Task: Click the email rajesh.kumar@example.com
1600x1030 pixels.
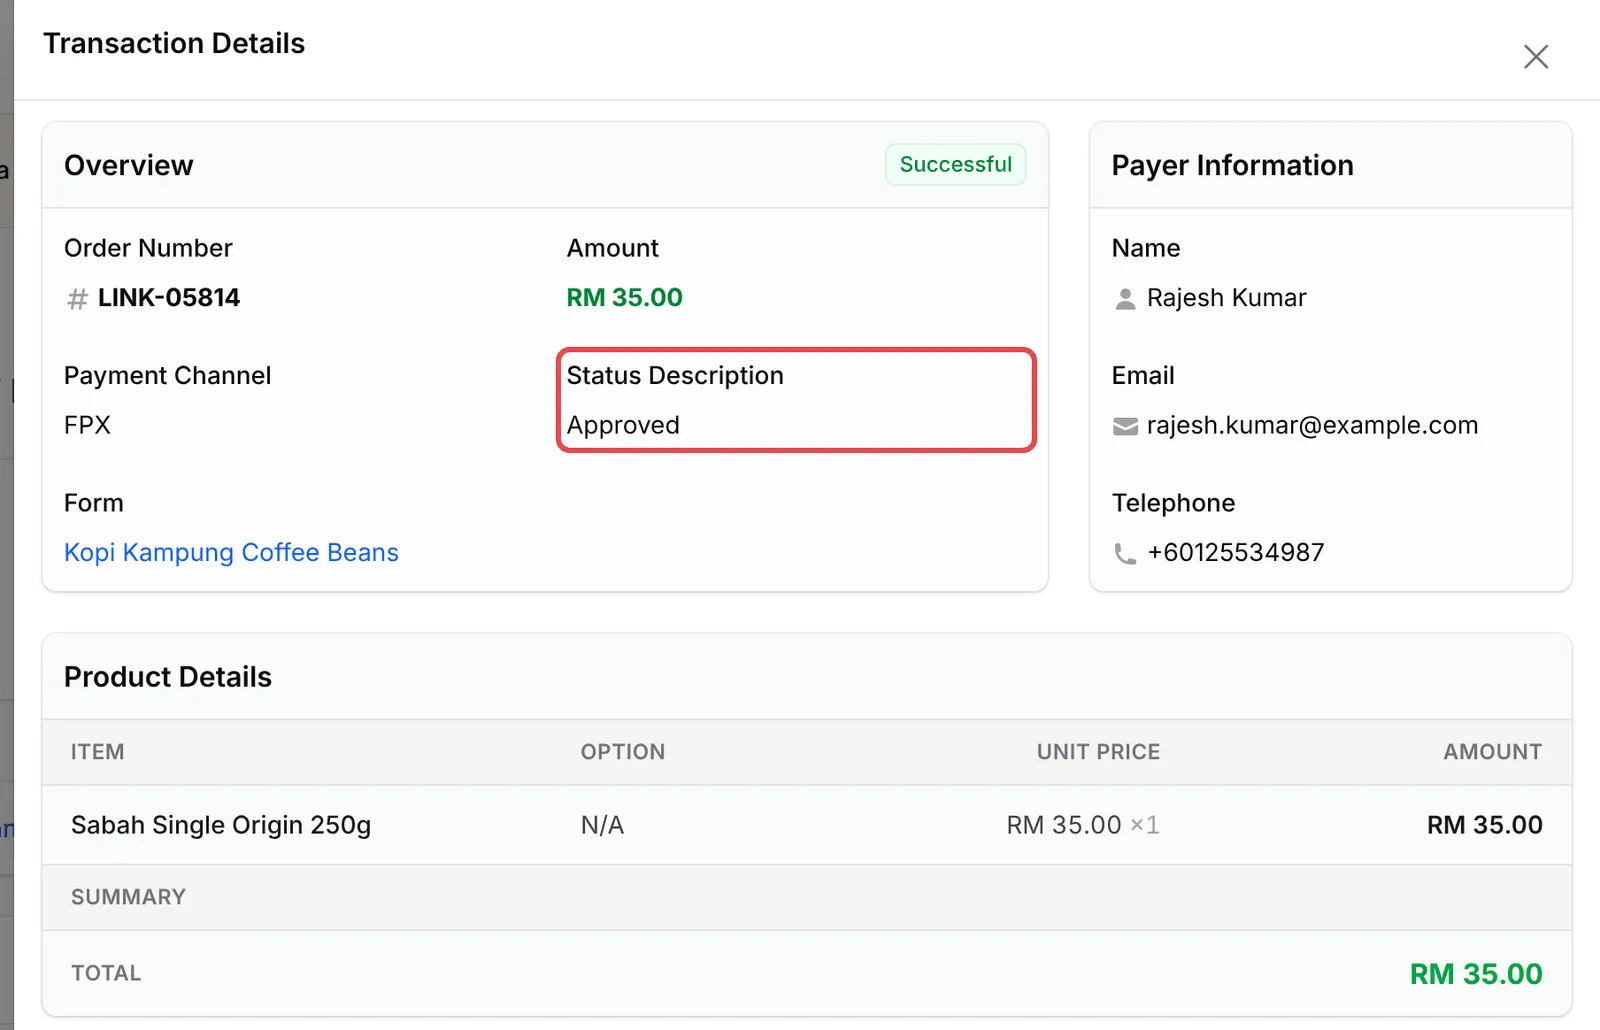Action: click(x=1312, y=426)
